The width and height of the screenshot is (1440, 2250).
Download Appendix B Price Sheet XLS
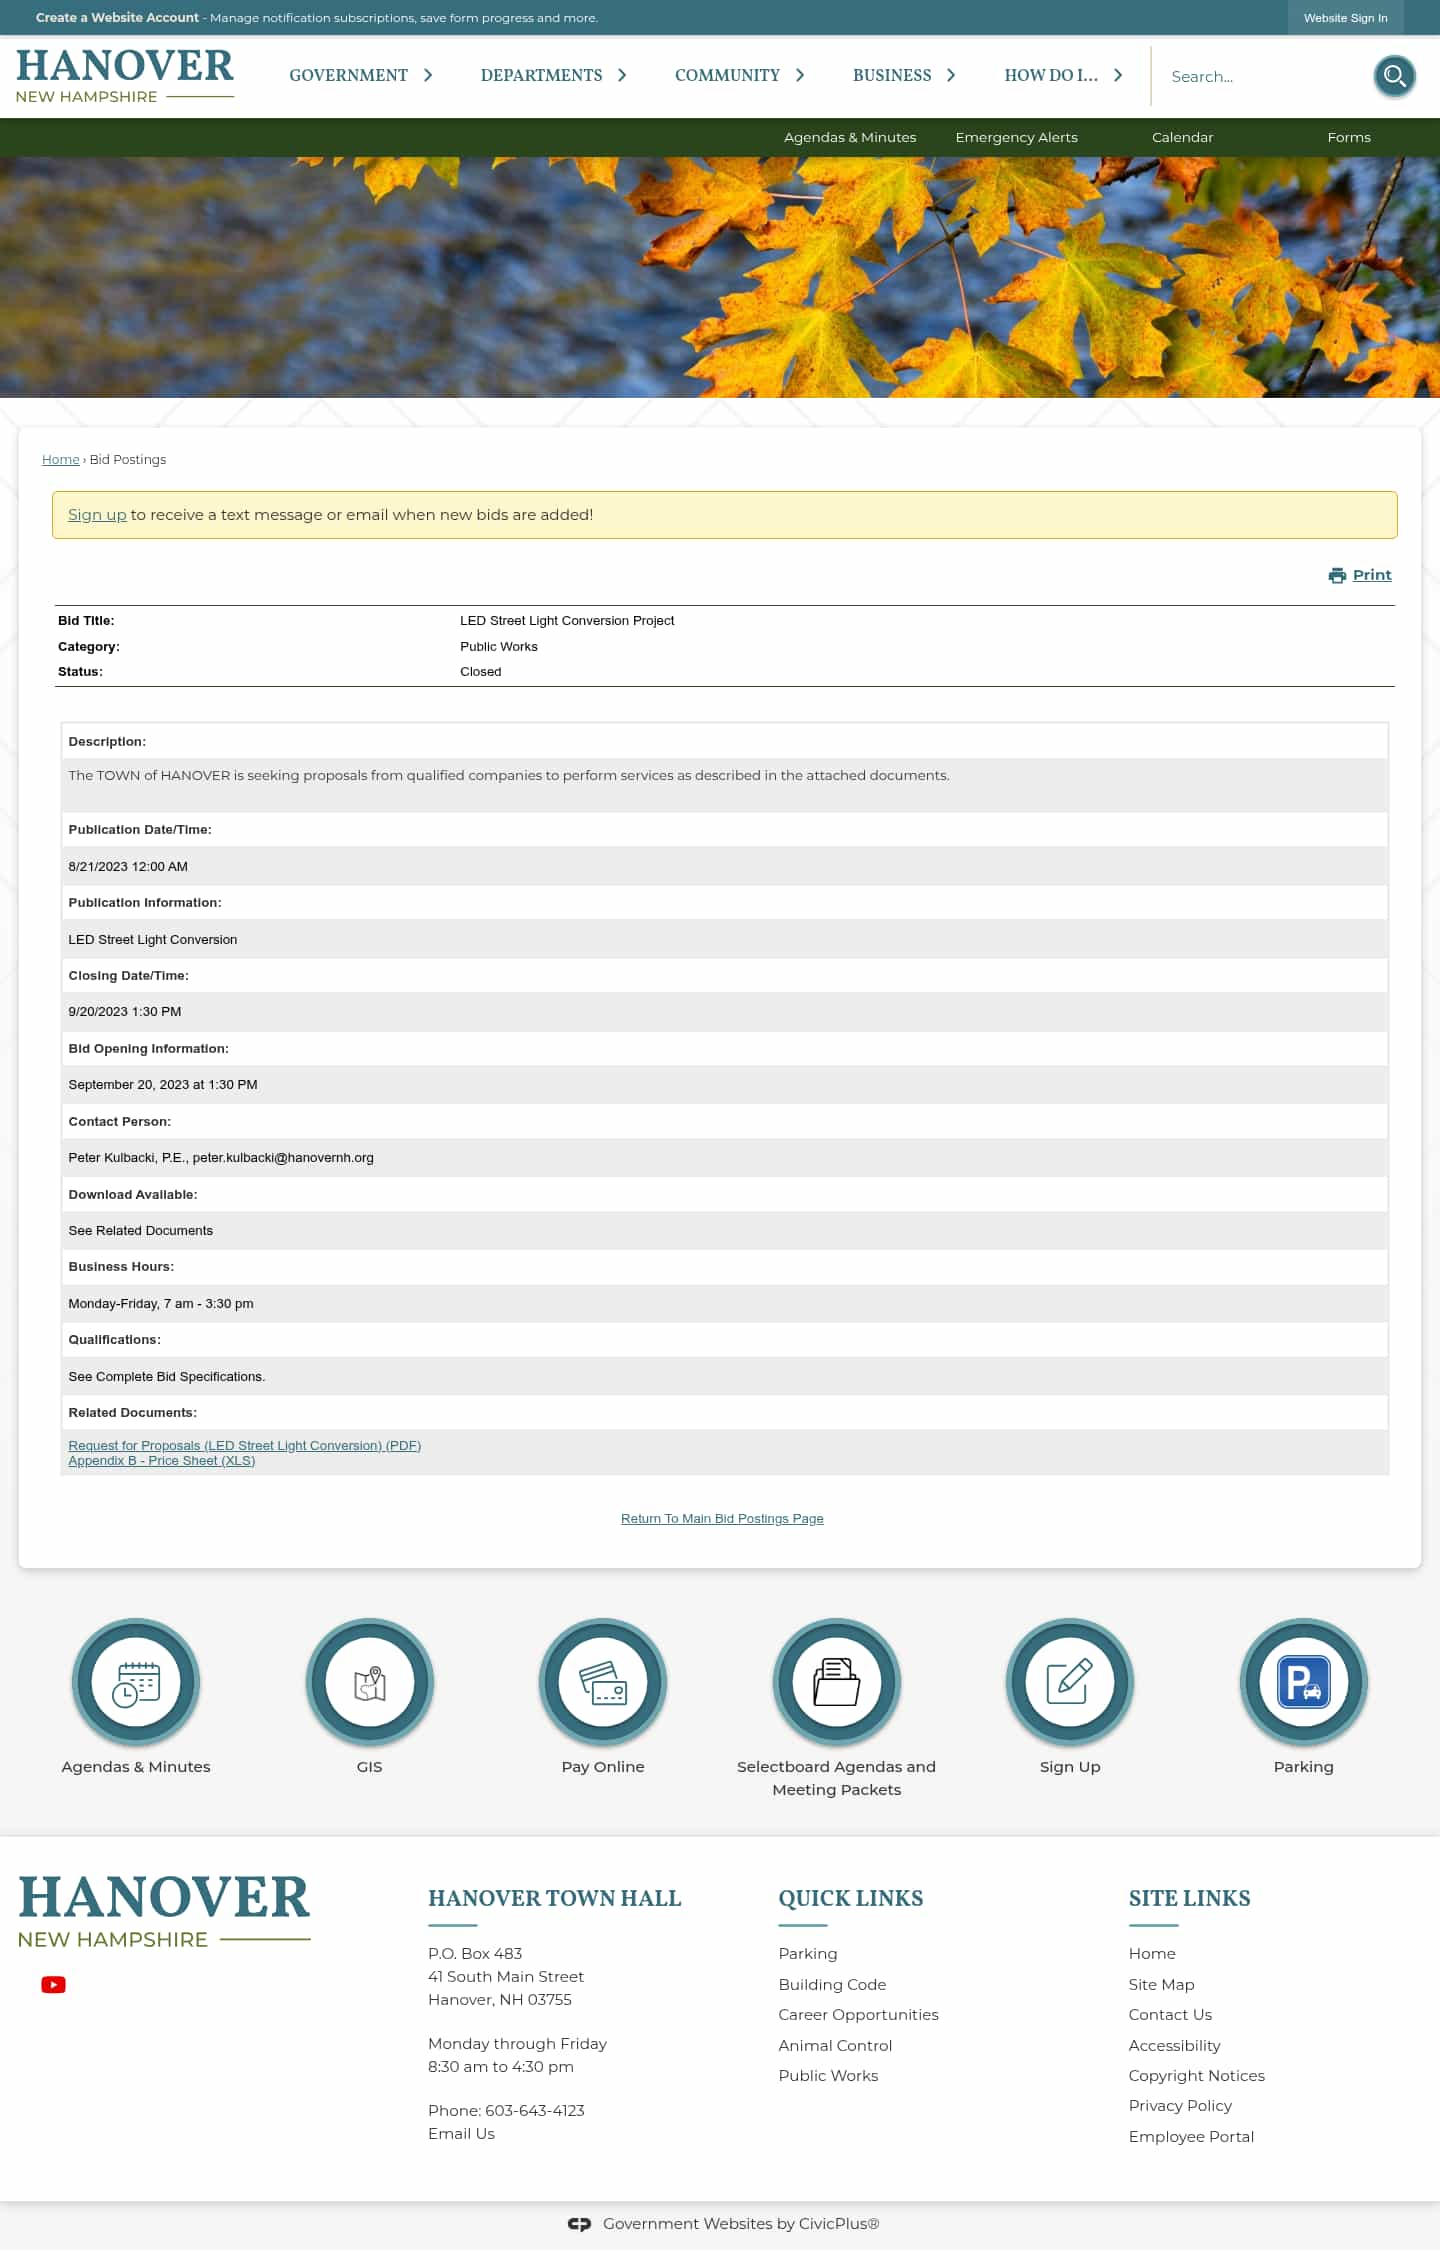[x=162, y=1461]
